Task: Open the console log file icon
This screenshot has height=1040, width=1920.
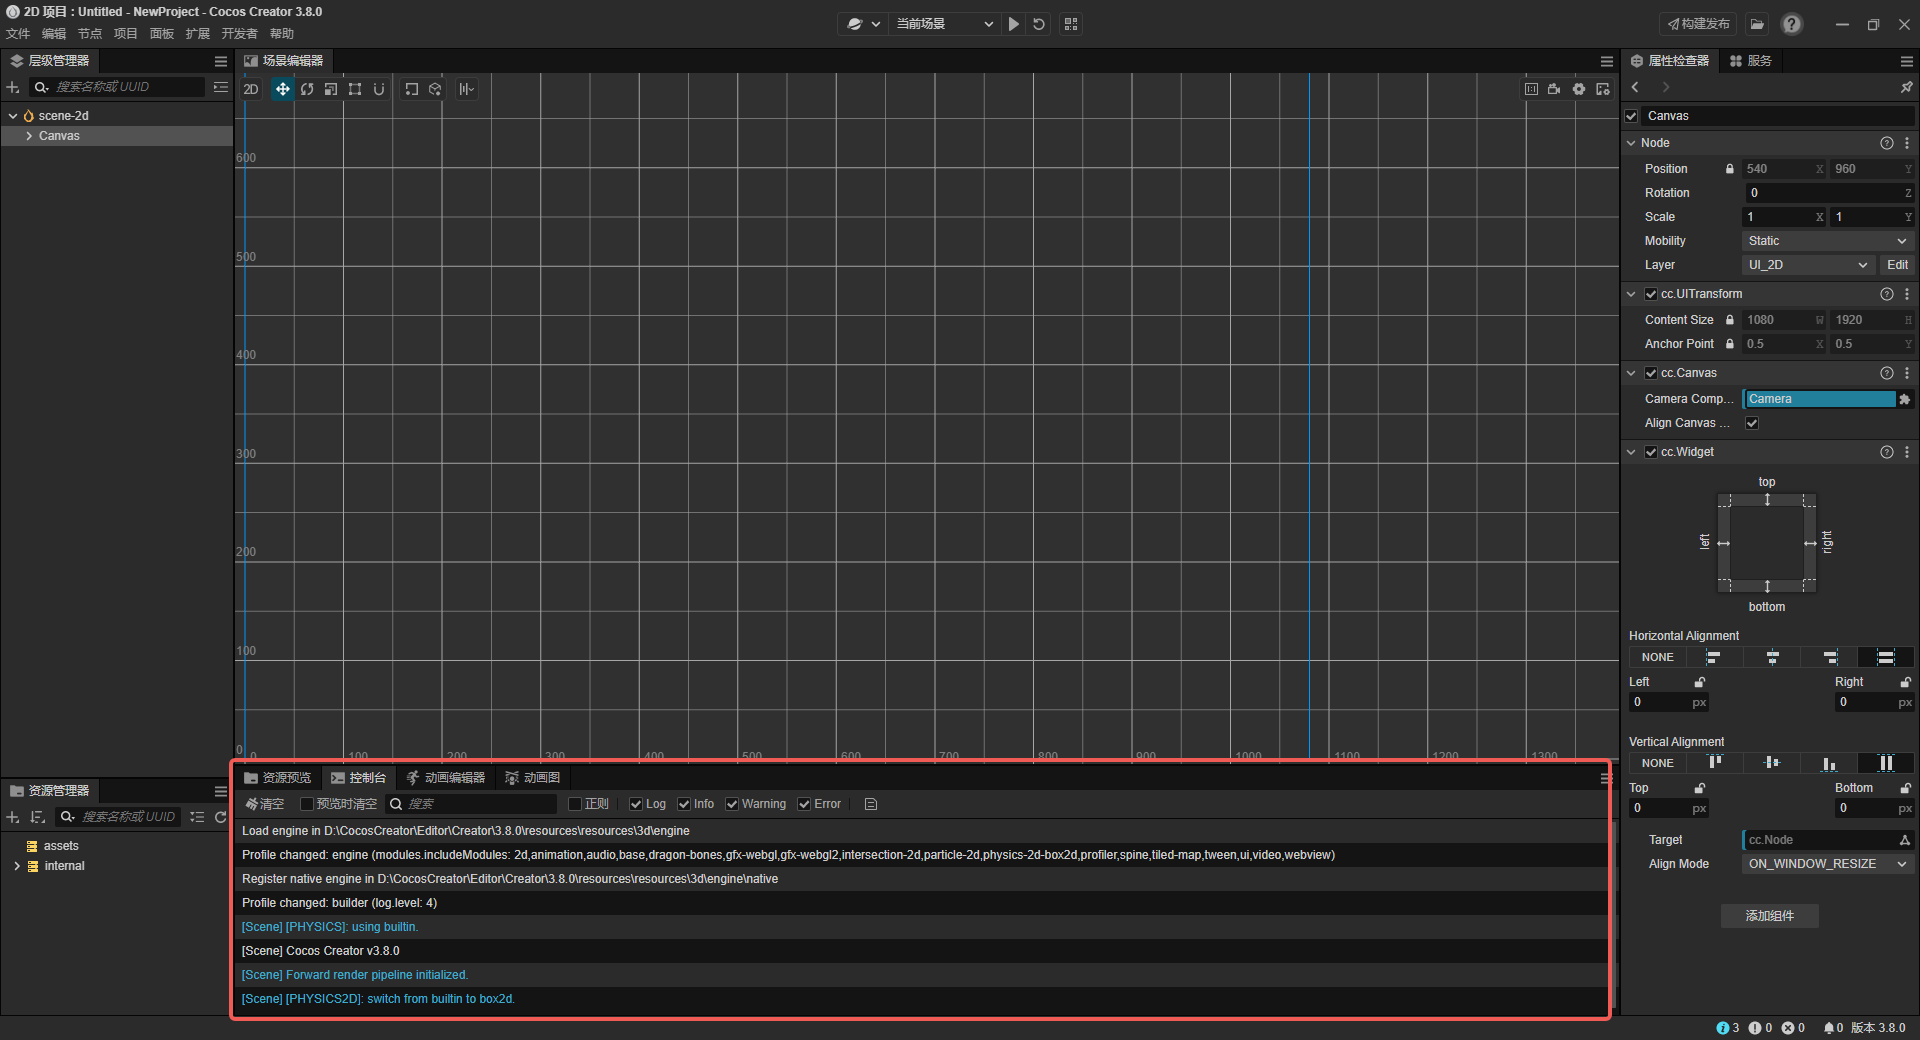Action: (x=871, y=804)
